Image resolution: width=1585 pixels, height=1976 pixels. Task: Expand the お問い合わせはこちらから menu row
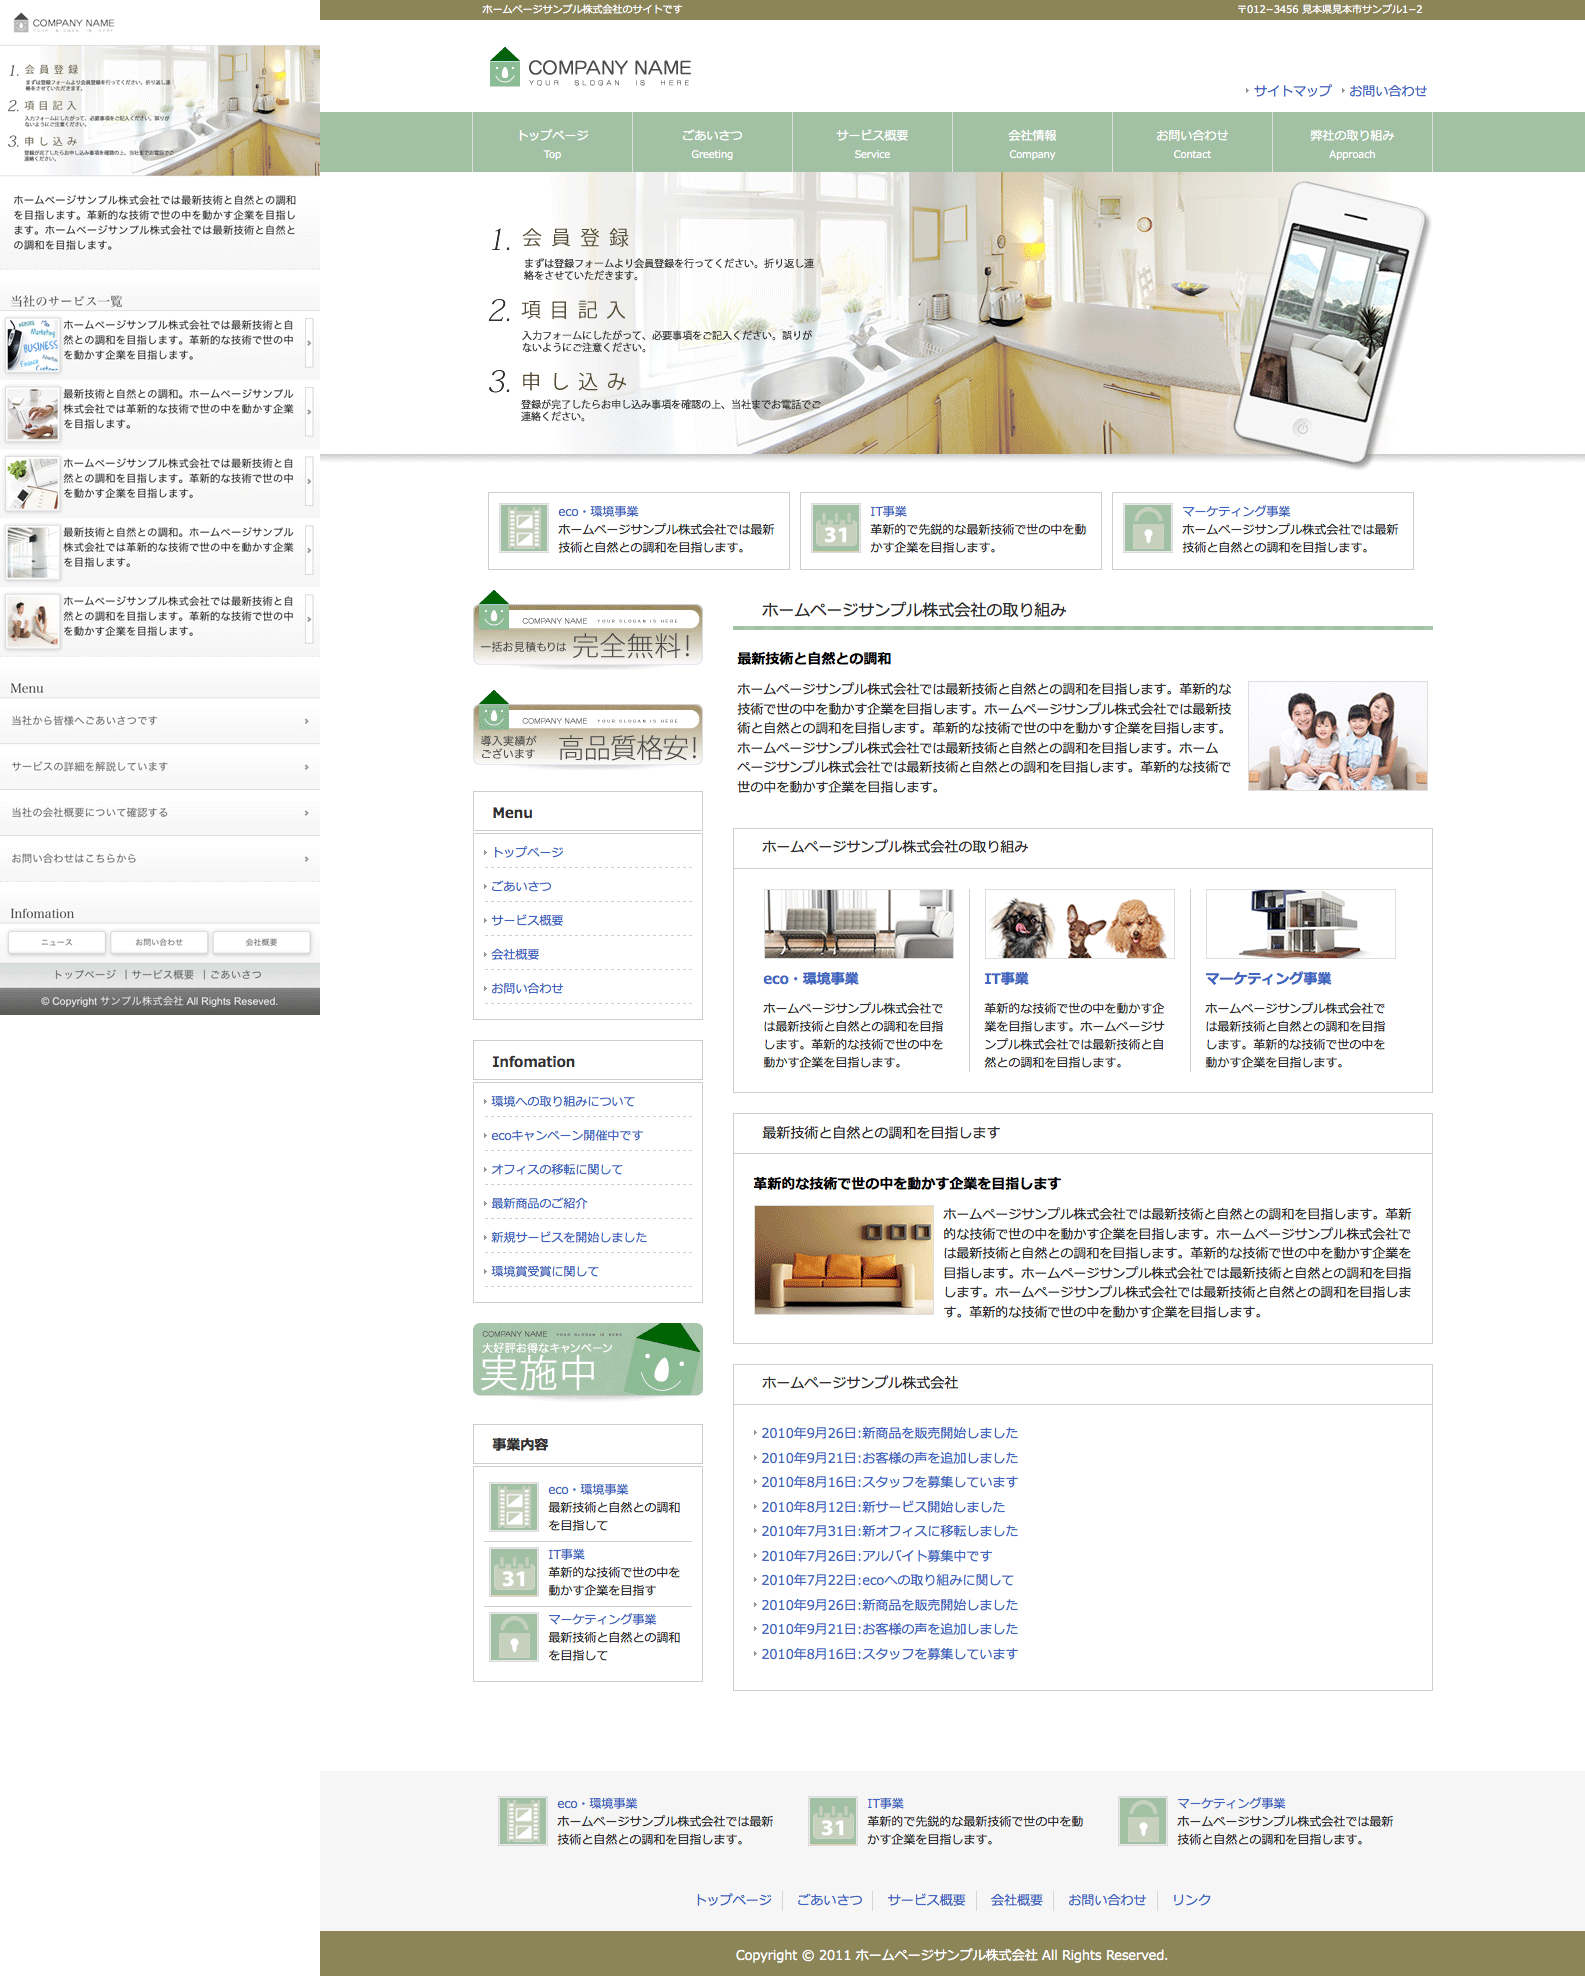tap(160, 859)
